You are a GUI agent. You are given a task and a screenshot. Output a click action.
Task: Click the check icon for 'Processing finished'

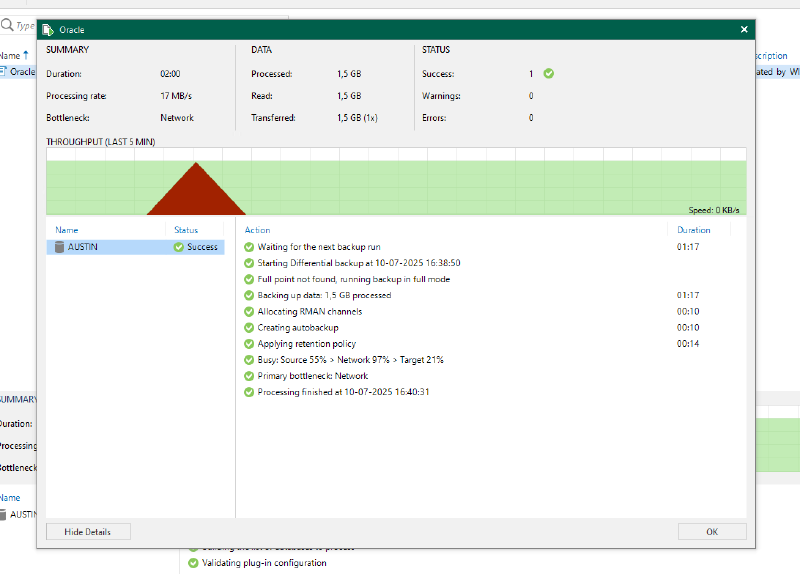click(x=249, y=392)
